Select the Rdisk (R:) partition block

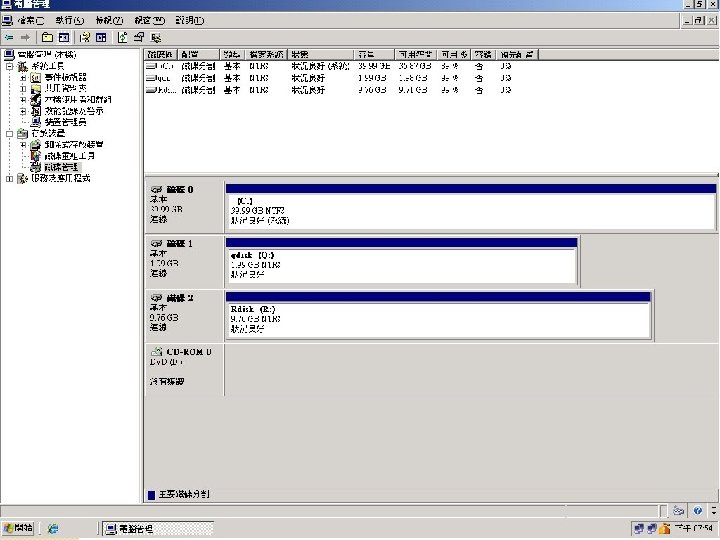[439, 315]
